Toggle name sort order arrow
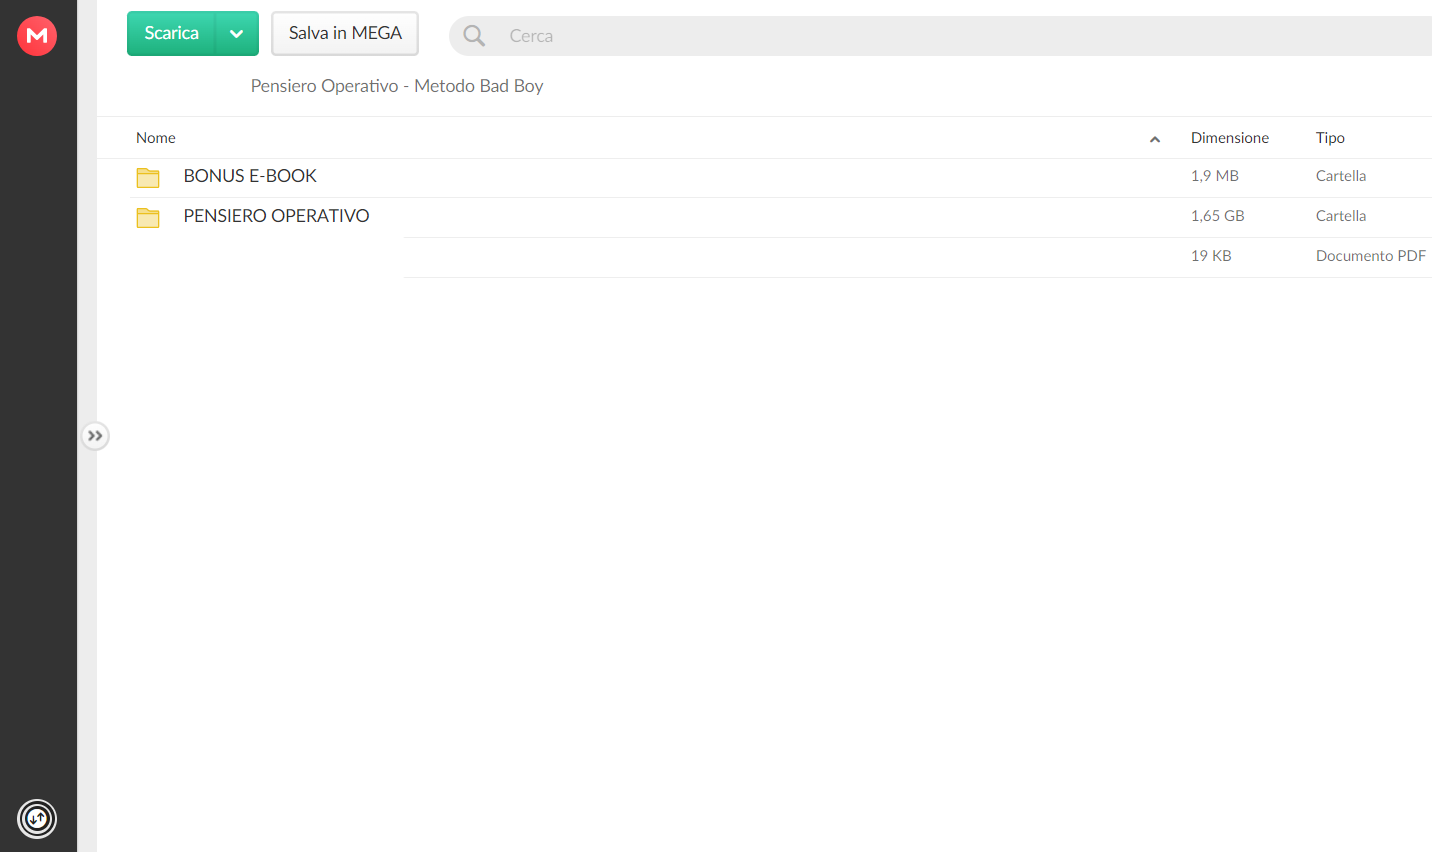 (x=1155, y=139)
